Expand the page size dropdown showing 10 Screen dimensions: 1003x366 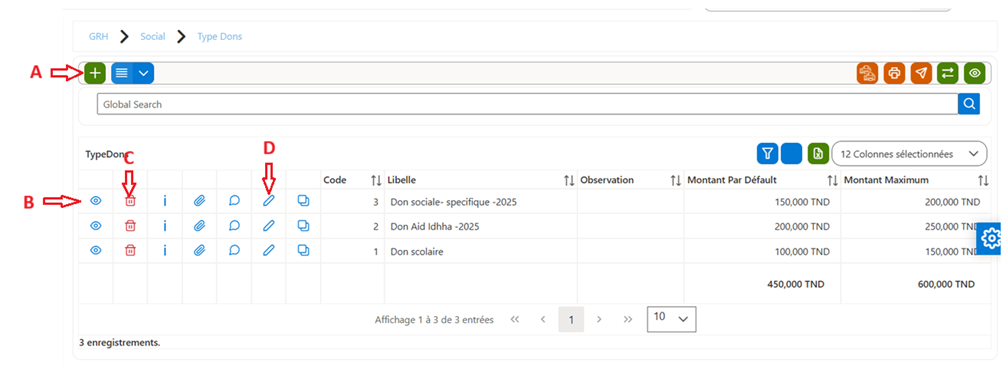pyautogui.click(x=672, y=319)
